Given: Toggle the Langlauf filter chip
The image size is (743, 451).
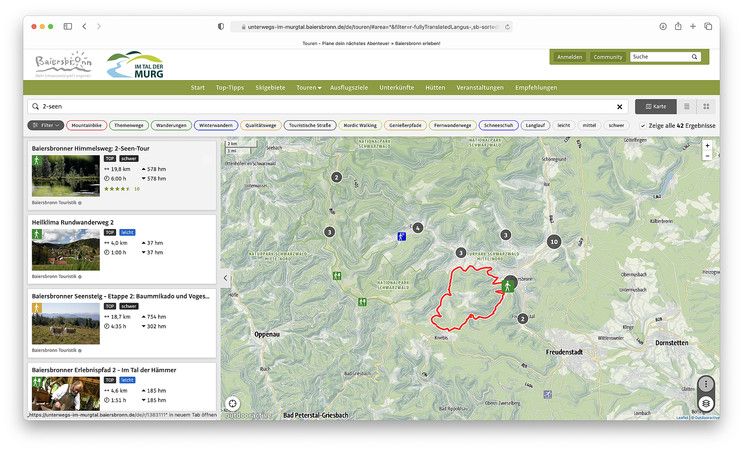Looking at the screenshot, I should tap(535, 126).
